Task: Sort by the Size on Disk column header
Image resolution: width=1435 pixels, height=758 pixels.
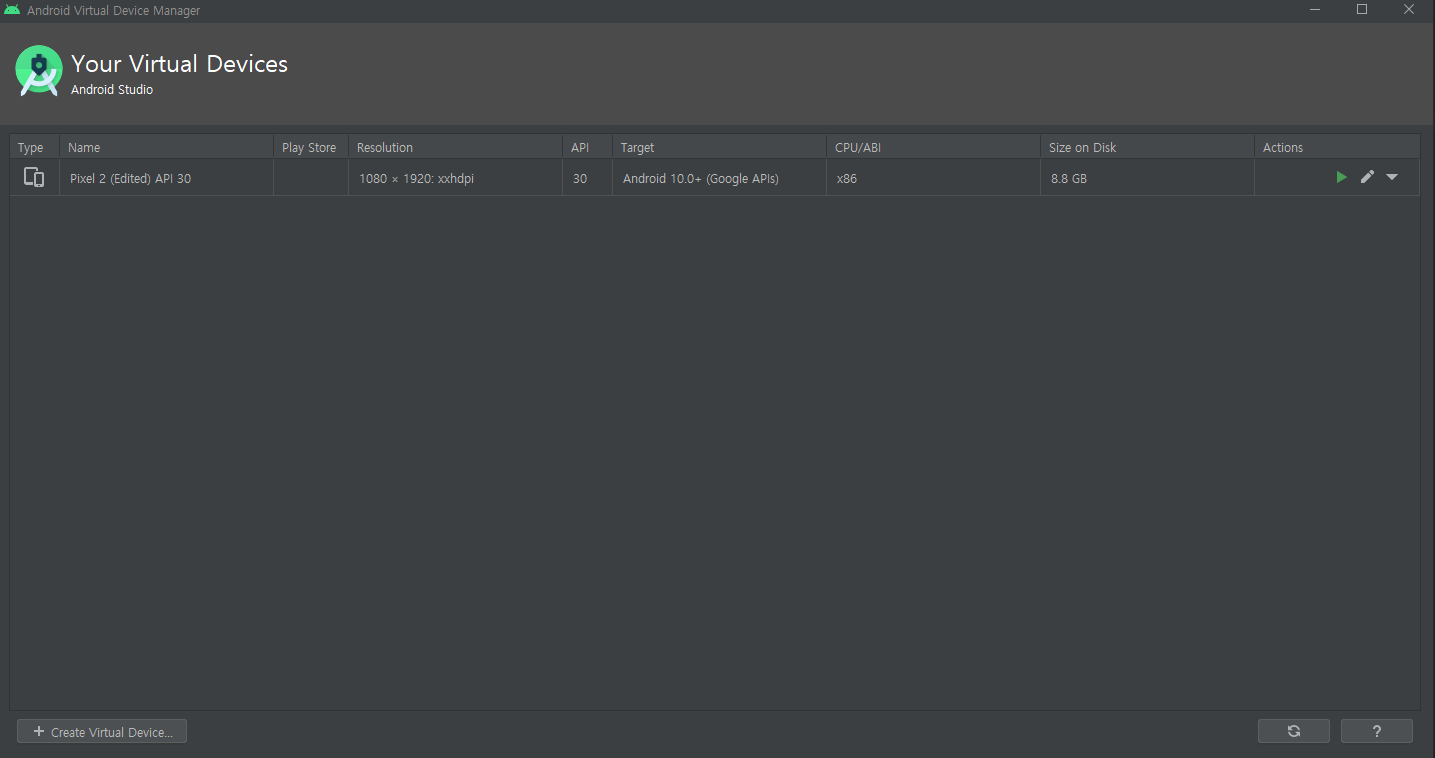Action: (1082, 147)
